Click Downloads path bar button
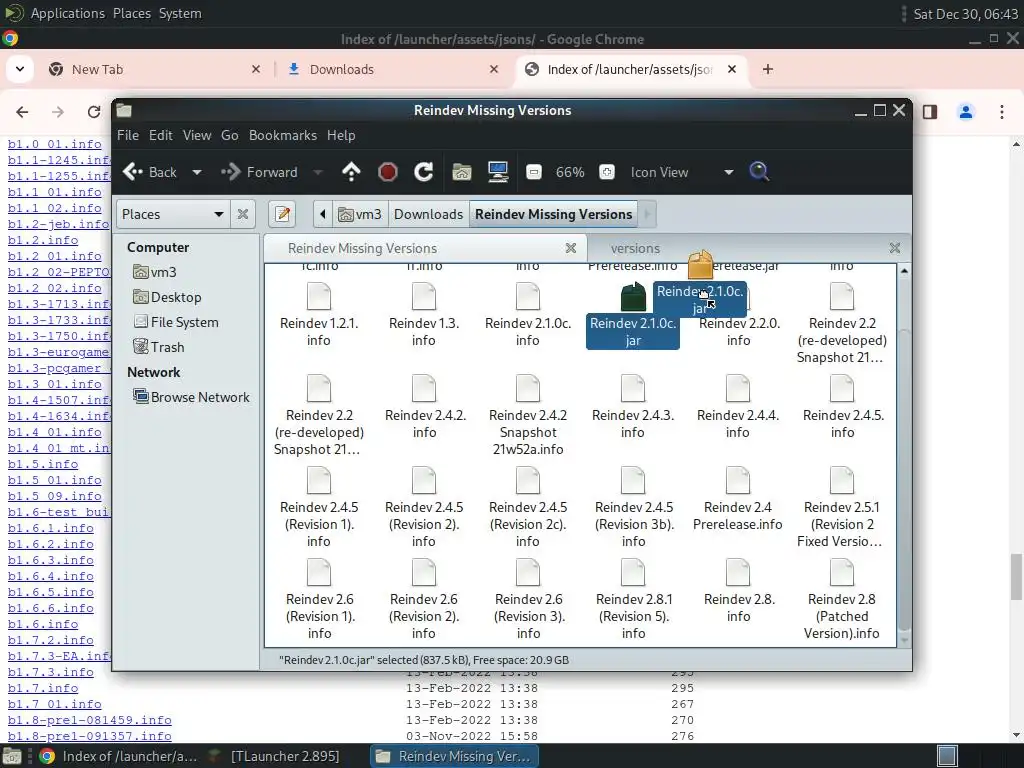The width and height of the screenshot is (1024, 768). (428, 214)
